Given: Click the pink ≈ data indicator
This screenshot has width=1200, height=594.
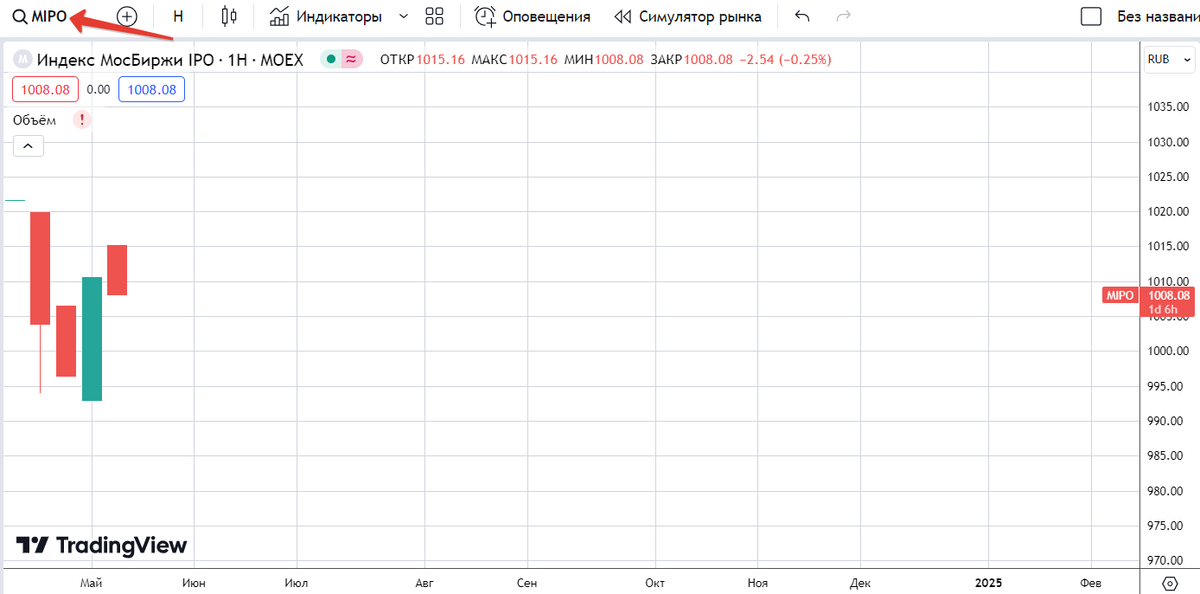Looking at the screenshot, I should [351, 60].
